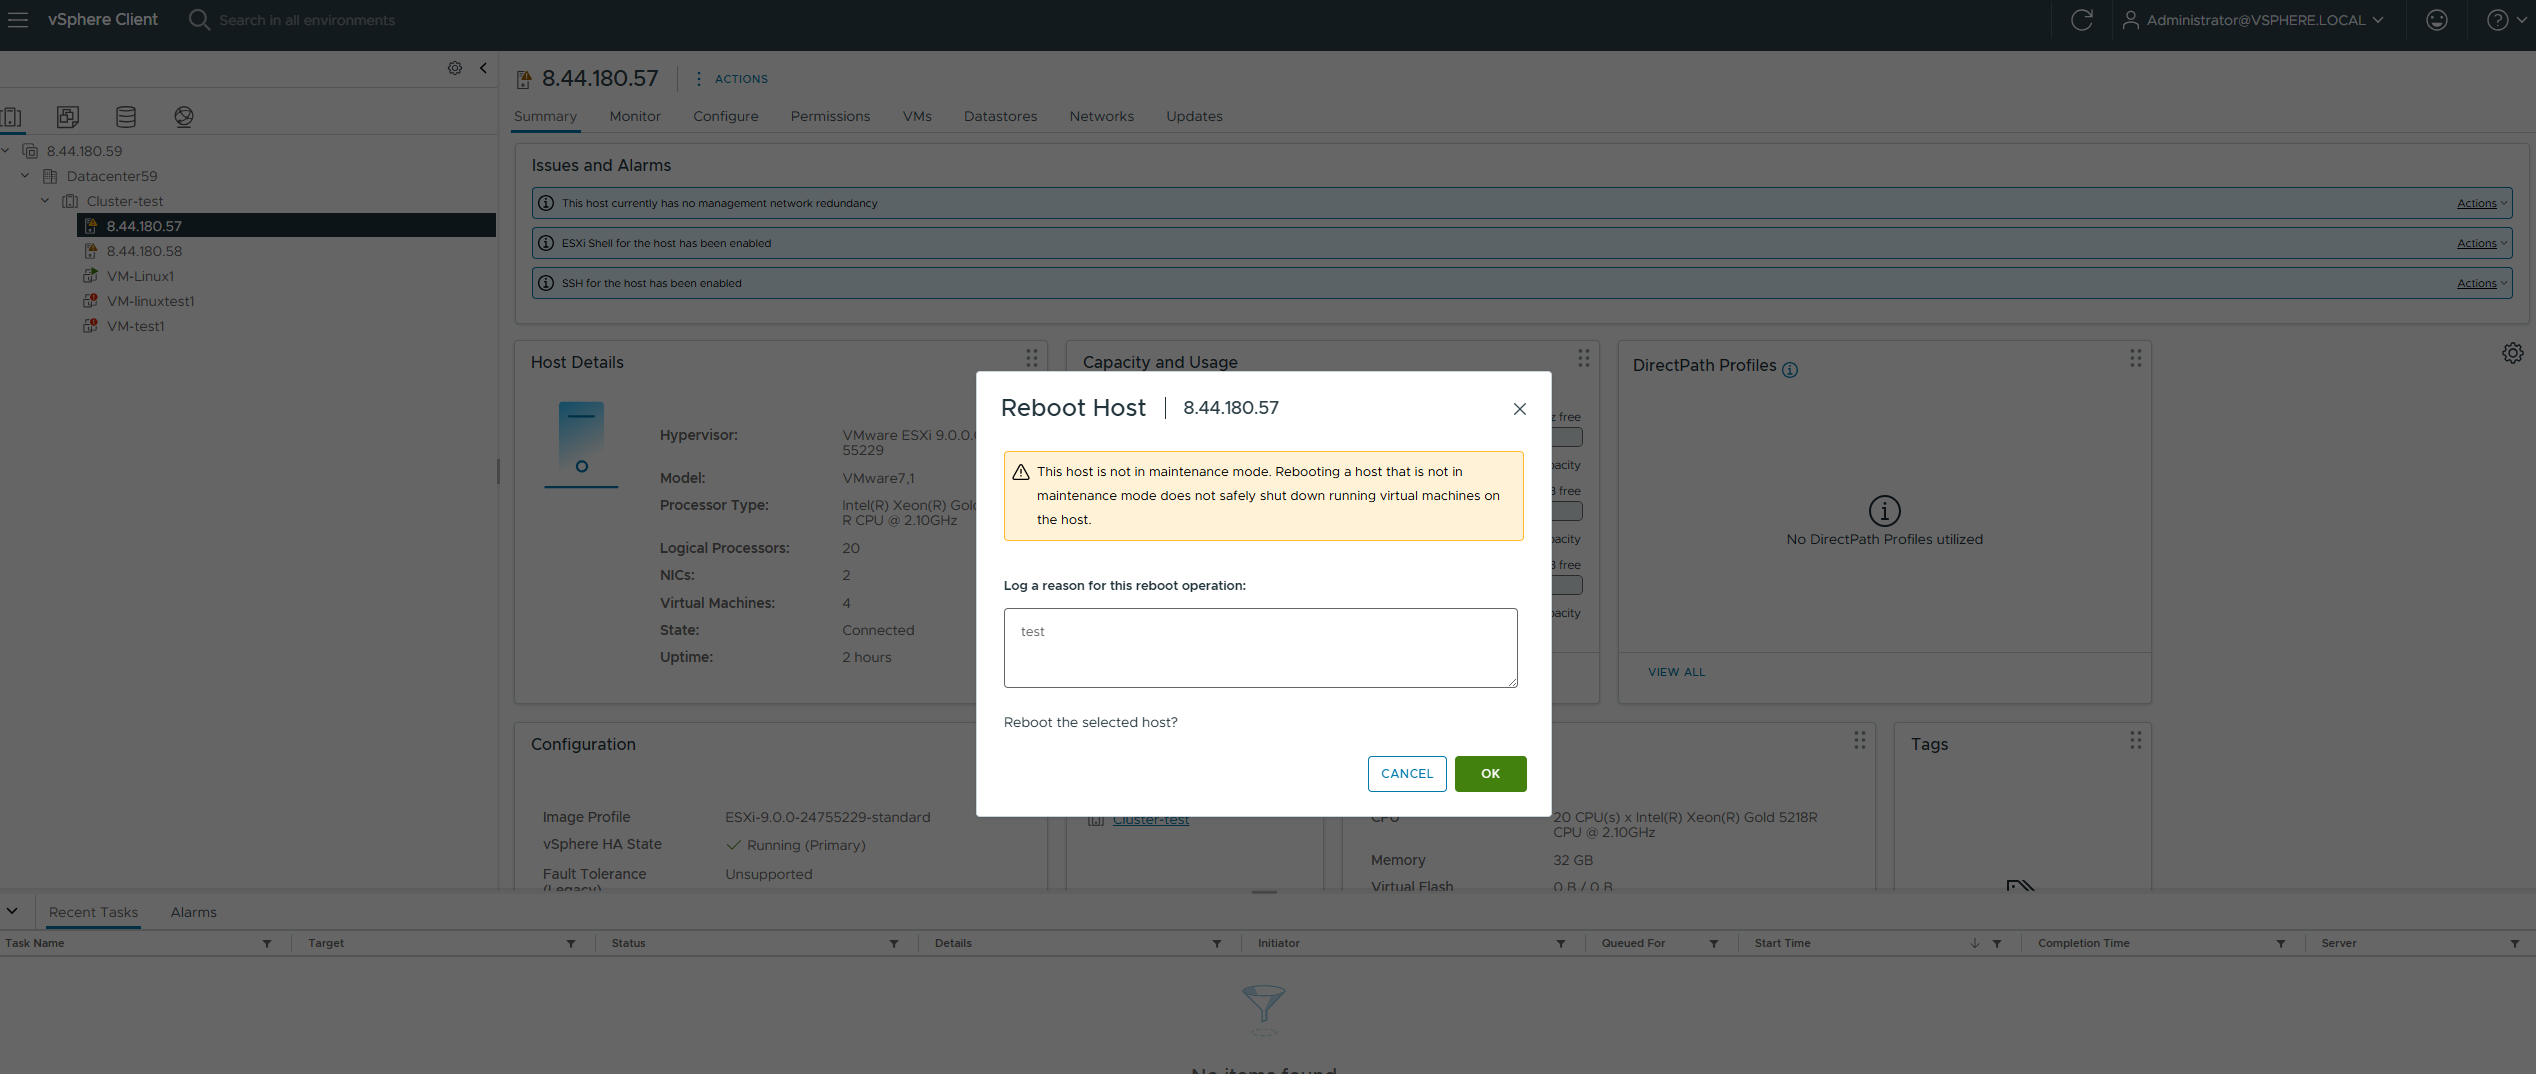Image resolution: width=2536 pixels, height=1074 pixels.
Task: Switch to the VMs tab
Action: 917,117
